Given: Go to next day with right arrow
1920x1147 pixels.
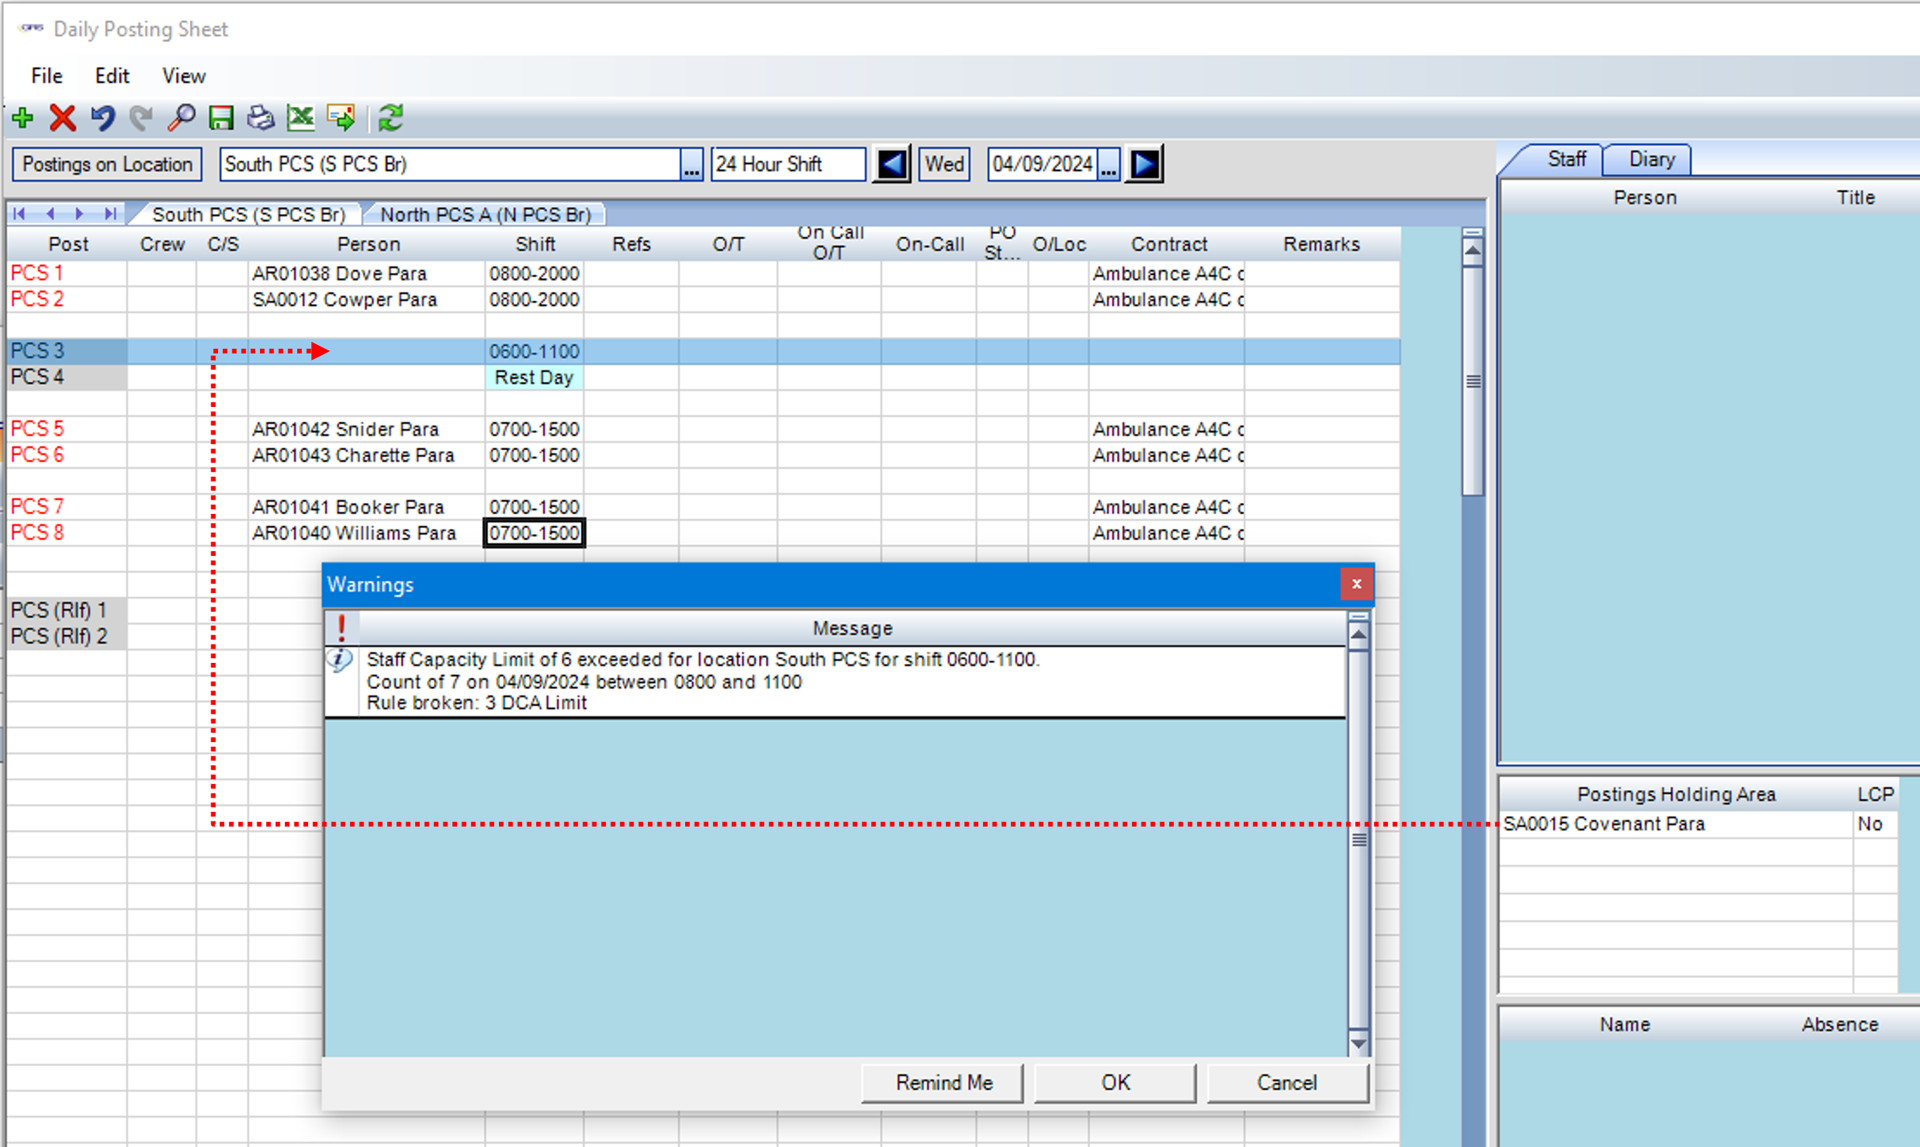Looking at the screenshot, I should click(1145, 164).
